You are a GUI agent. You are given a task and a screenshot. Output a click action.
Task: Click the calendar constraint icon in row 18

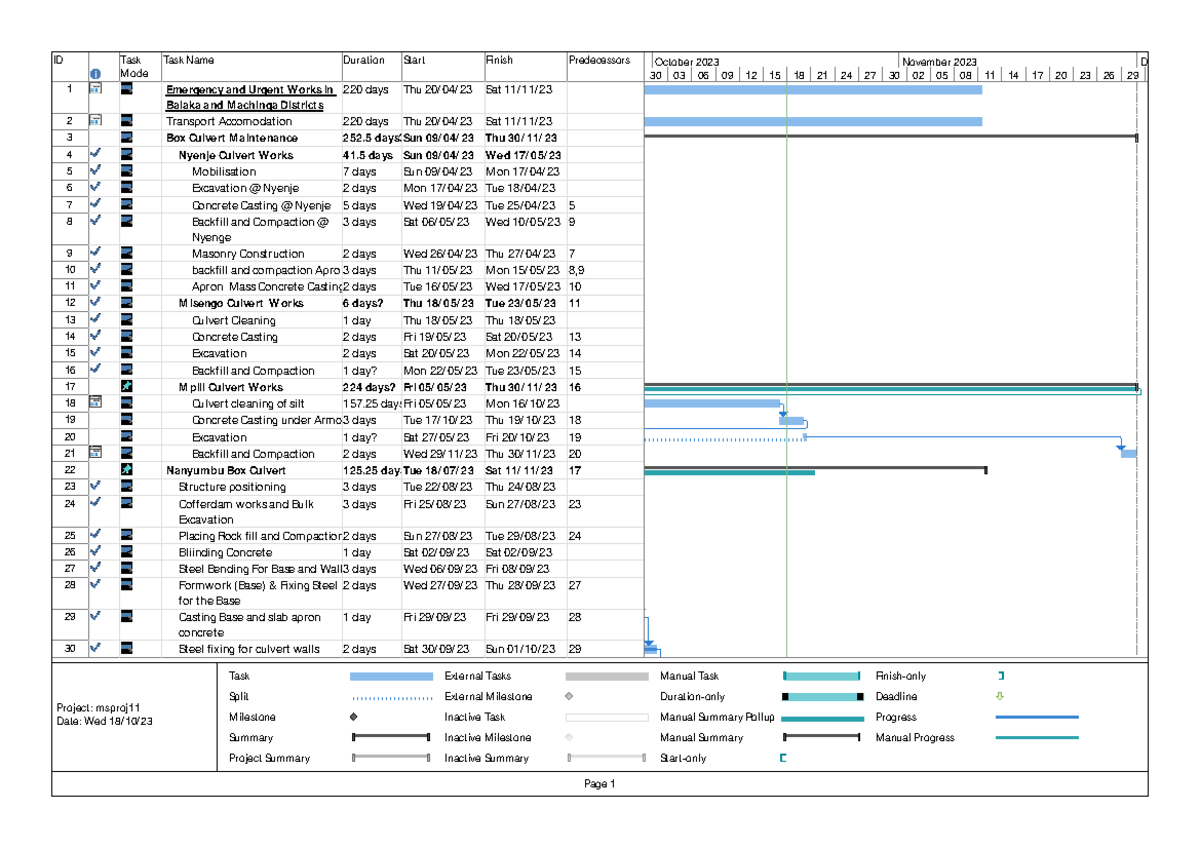pyautogui.click(x=95, y=403)
